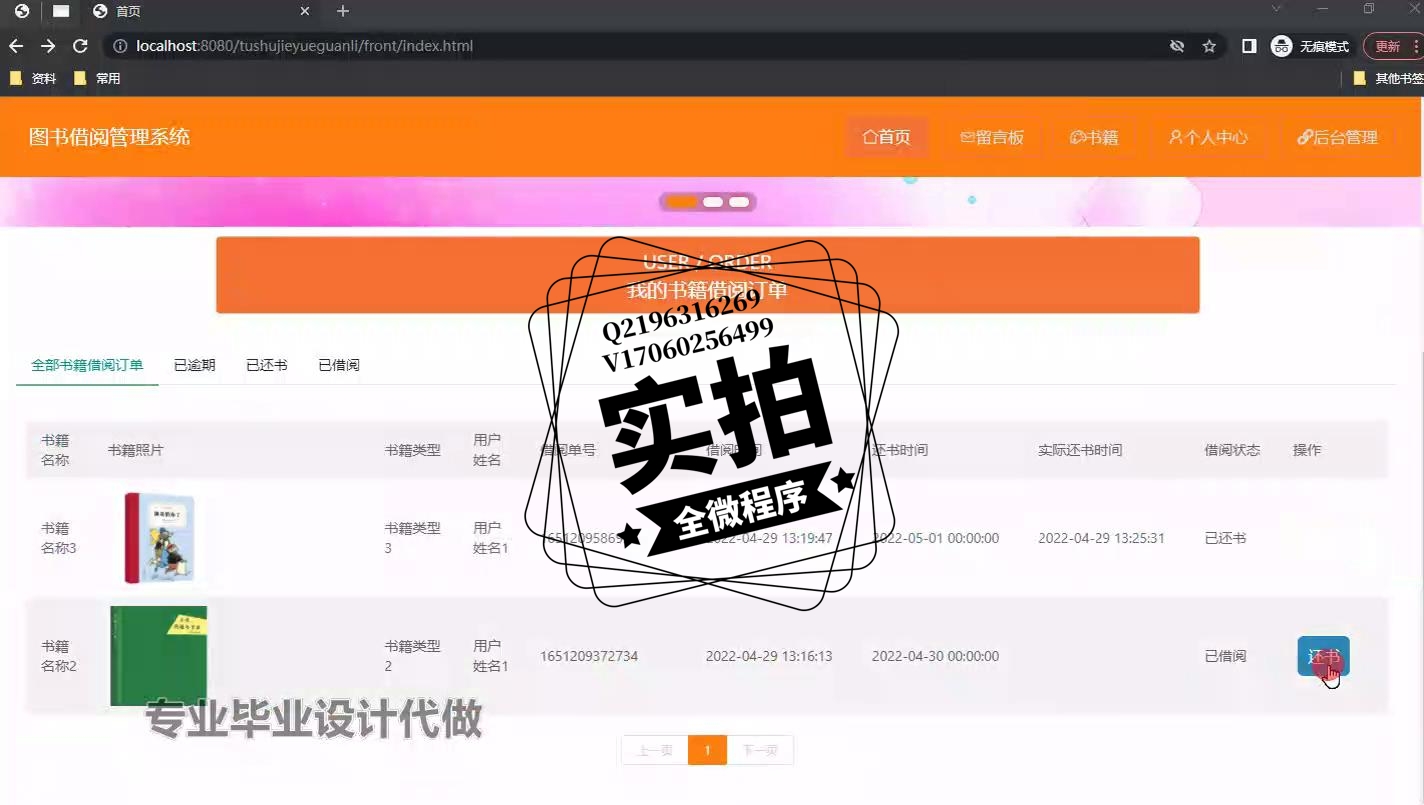
Task: Switch to the 已还书 tab
Action: tap(266, 365)
